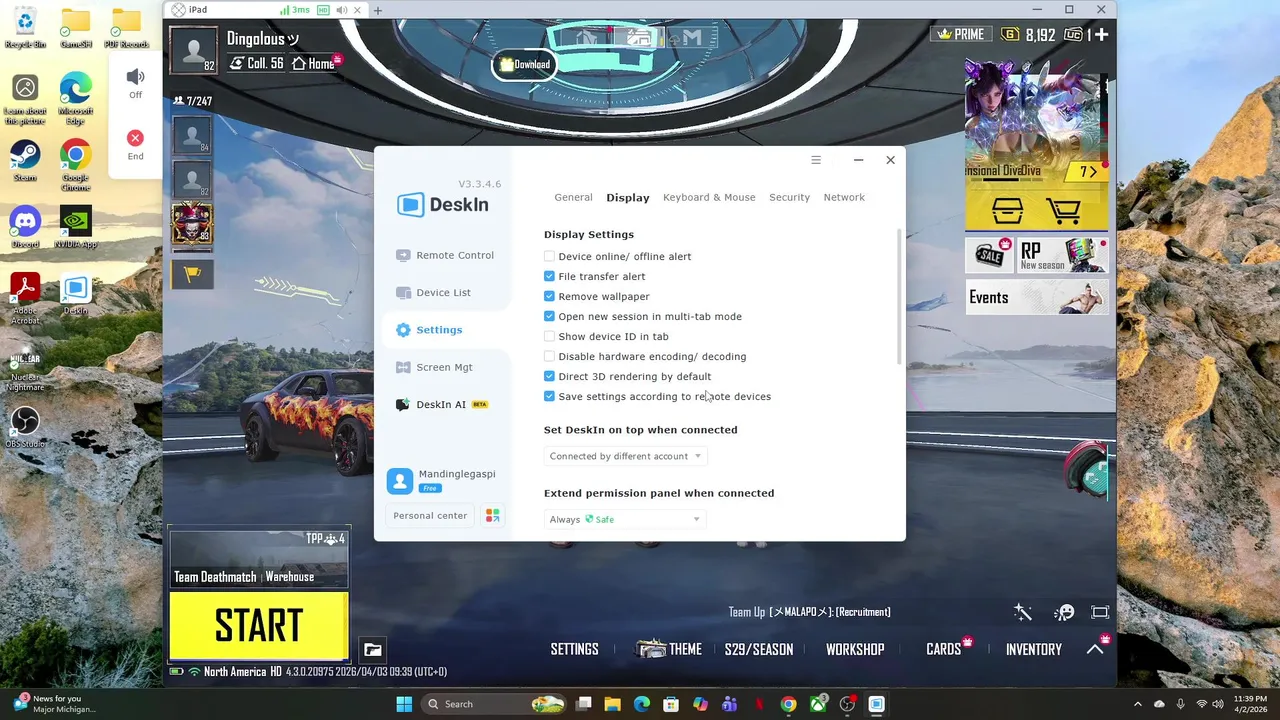Open Discord desktop shortcut

[25, 227]
